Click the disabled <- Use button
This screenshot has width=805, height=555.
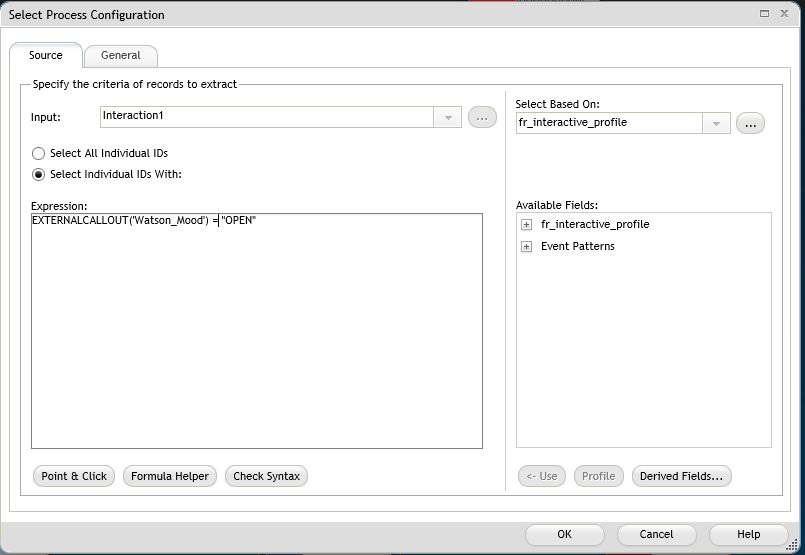[542, 476]
